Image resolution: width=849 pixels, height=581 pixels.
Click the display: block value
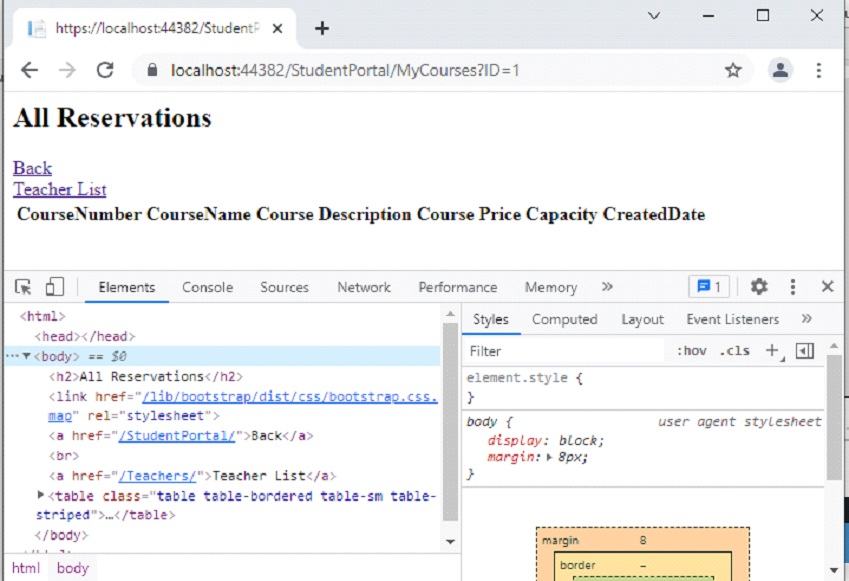[x=581, y=440]
